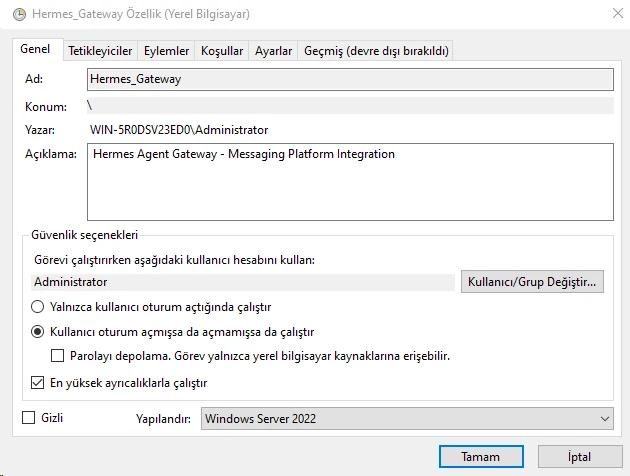Viewport: 630px width, 476px height.
Task: Confirm with the Tamam button
Action: (481, 457)
